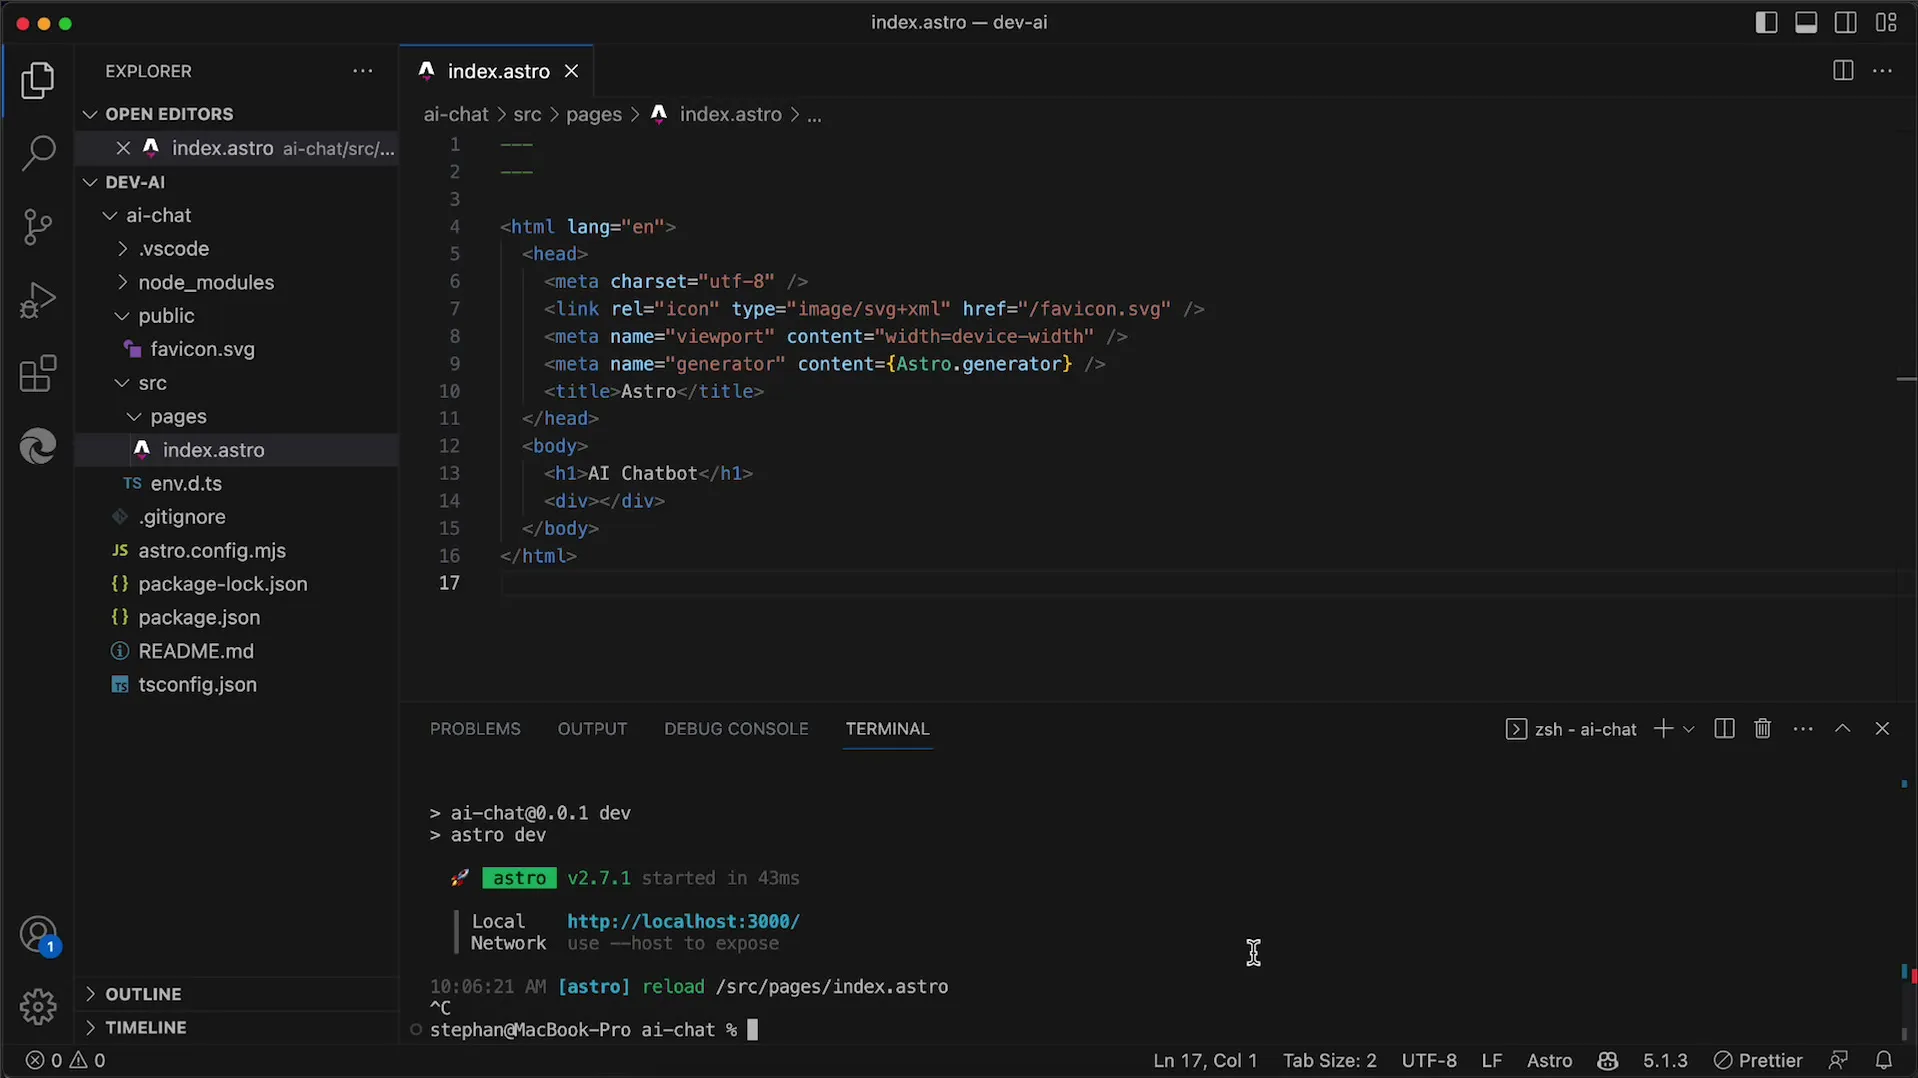Viewport: 1918px width, 1078px height.
Task: Open the Search view in activity bar
Action: [x=37, y=154]
